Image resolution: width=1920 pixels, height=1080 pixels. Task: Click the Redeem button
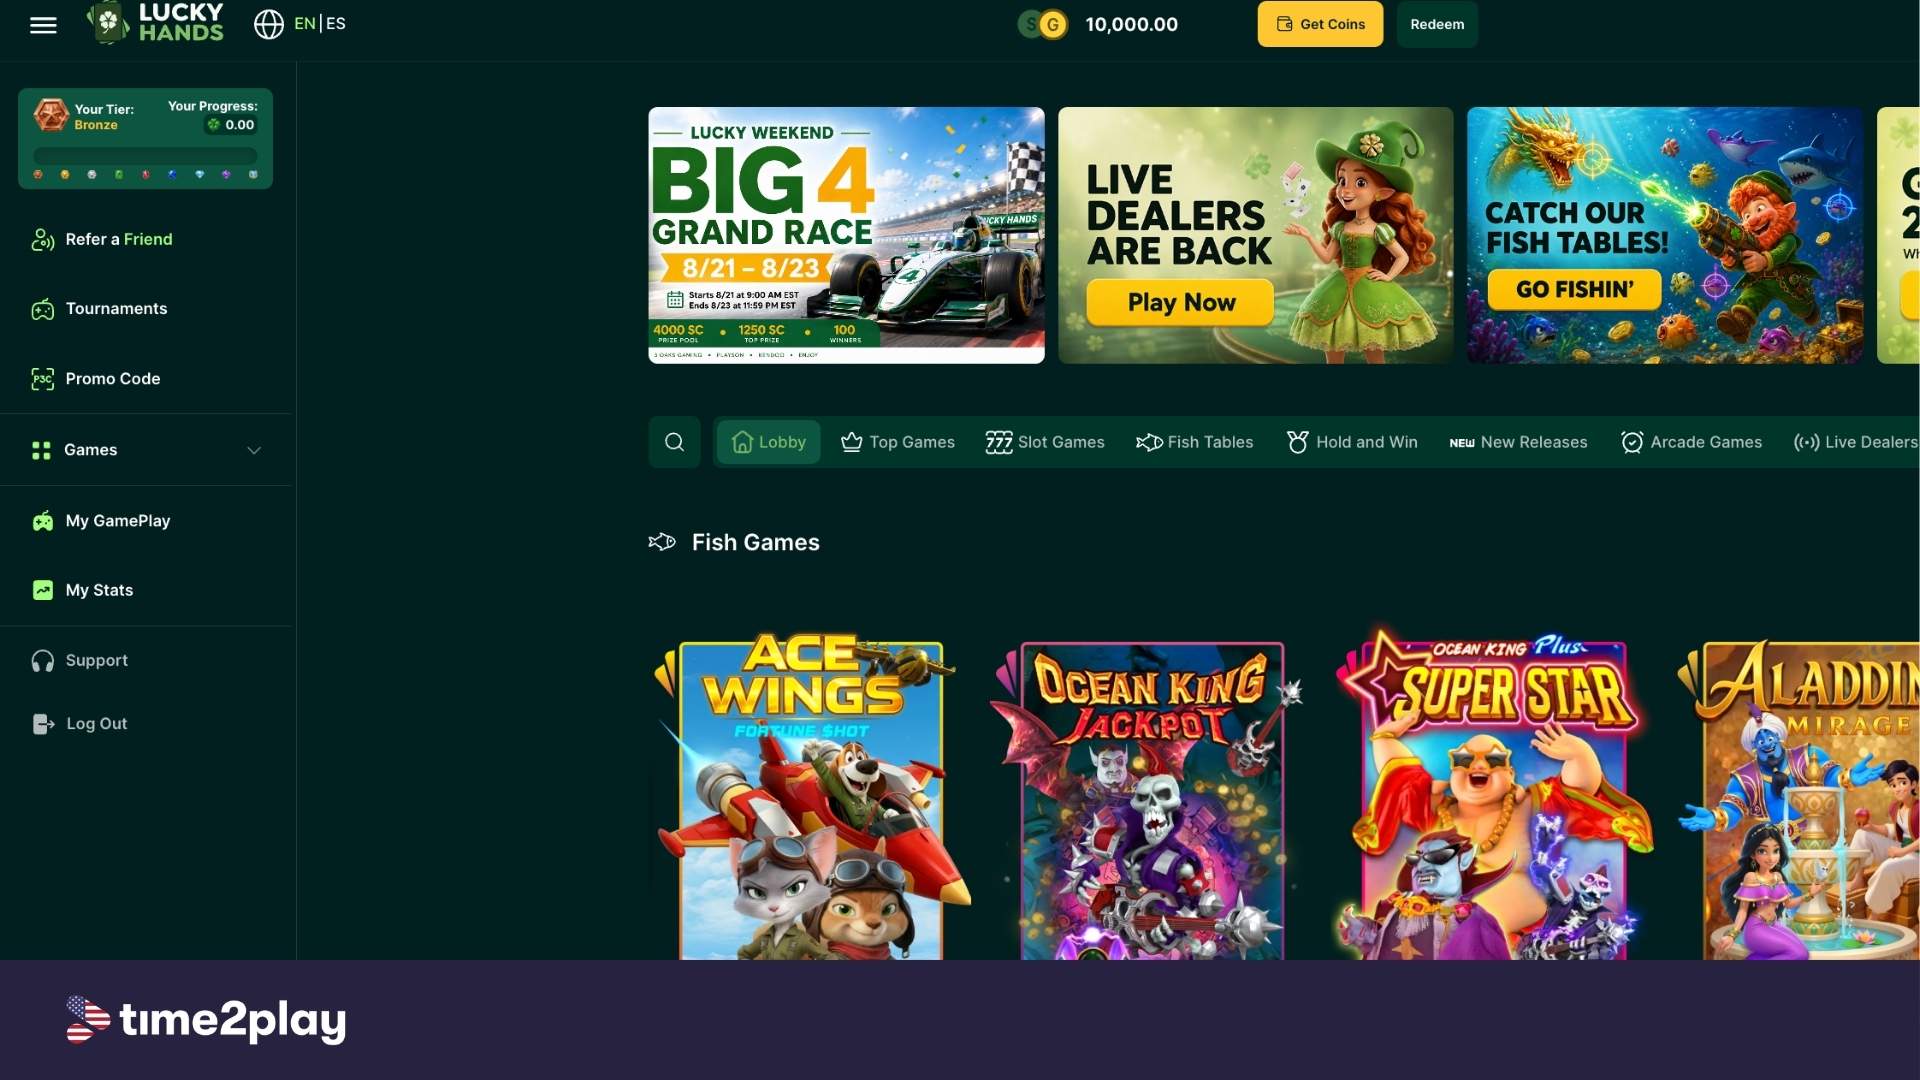point(1437,24)
